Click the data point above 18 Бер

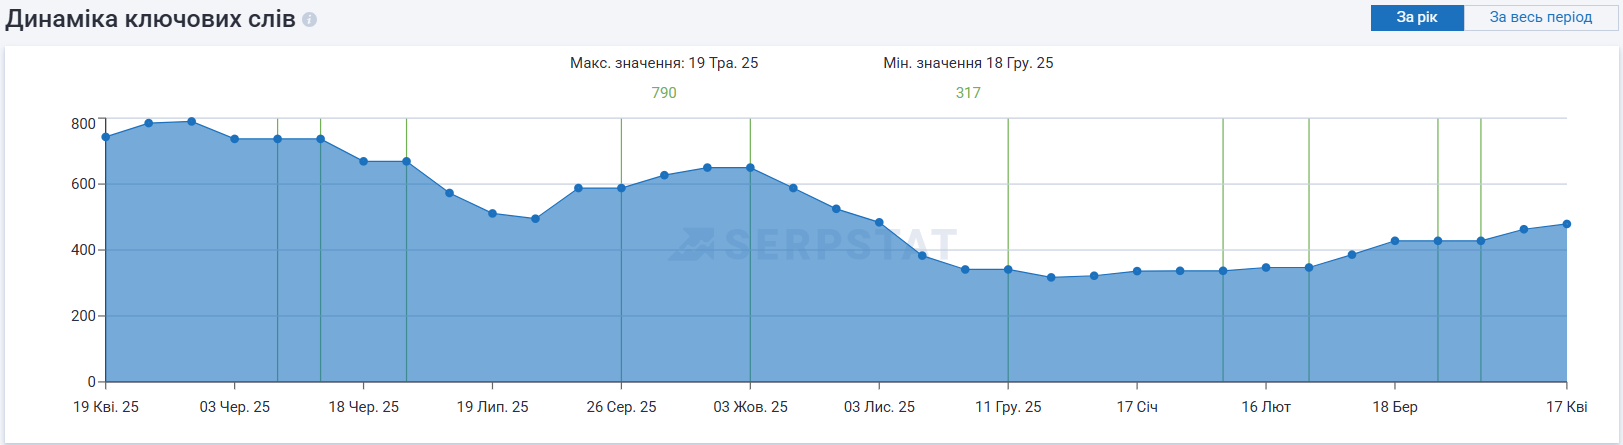(x=1395, y=241)
